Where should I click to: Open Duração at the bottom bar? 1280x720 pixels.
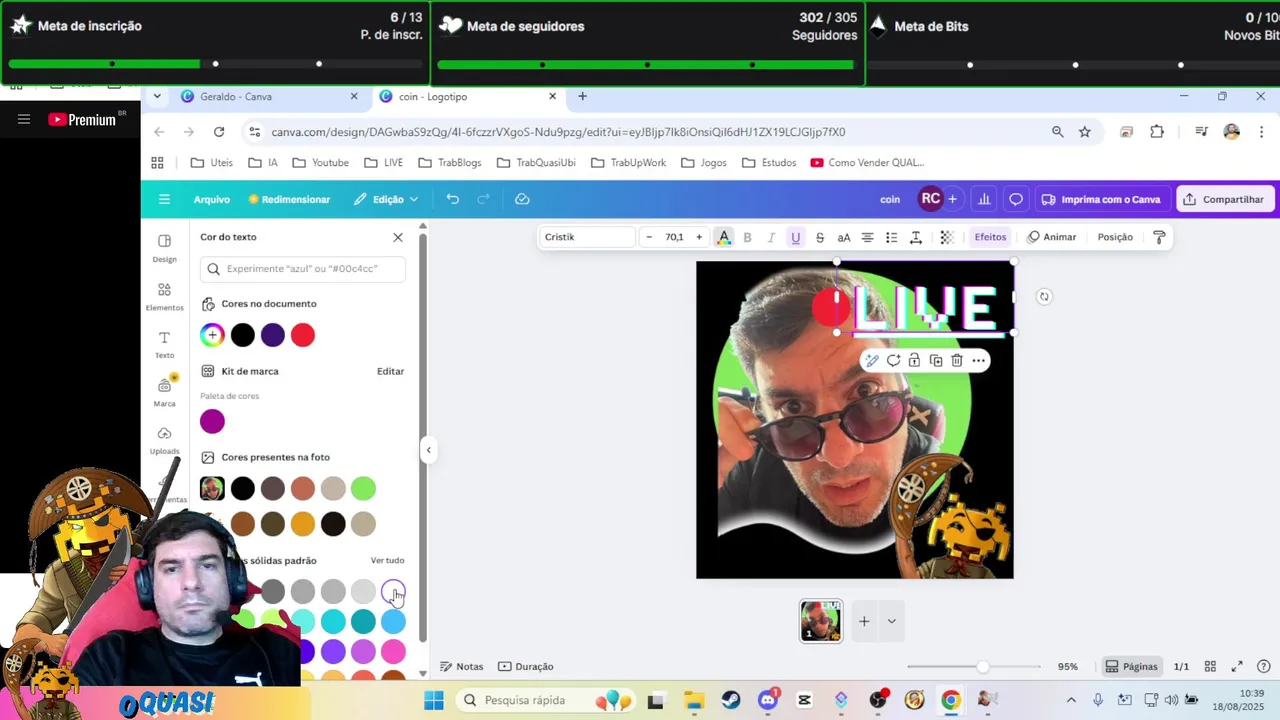(x=526, y=666)
